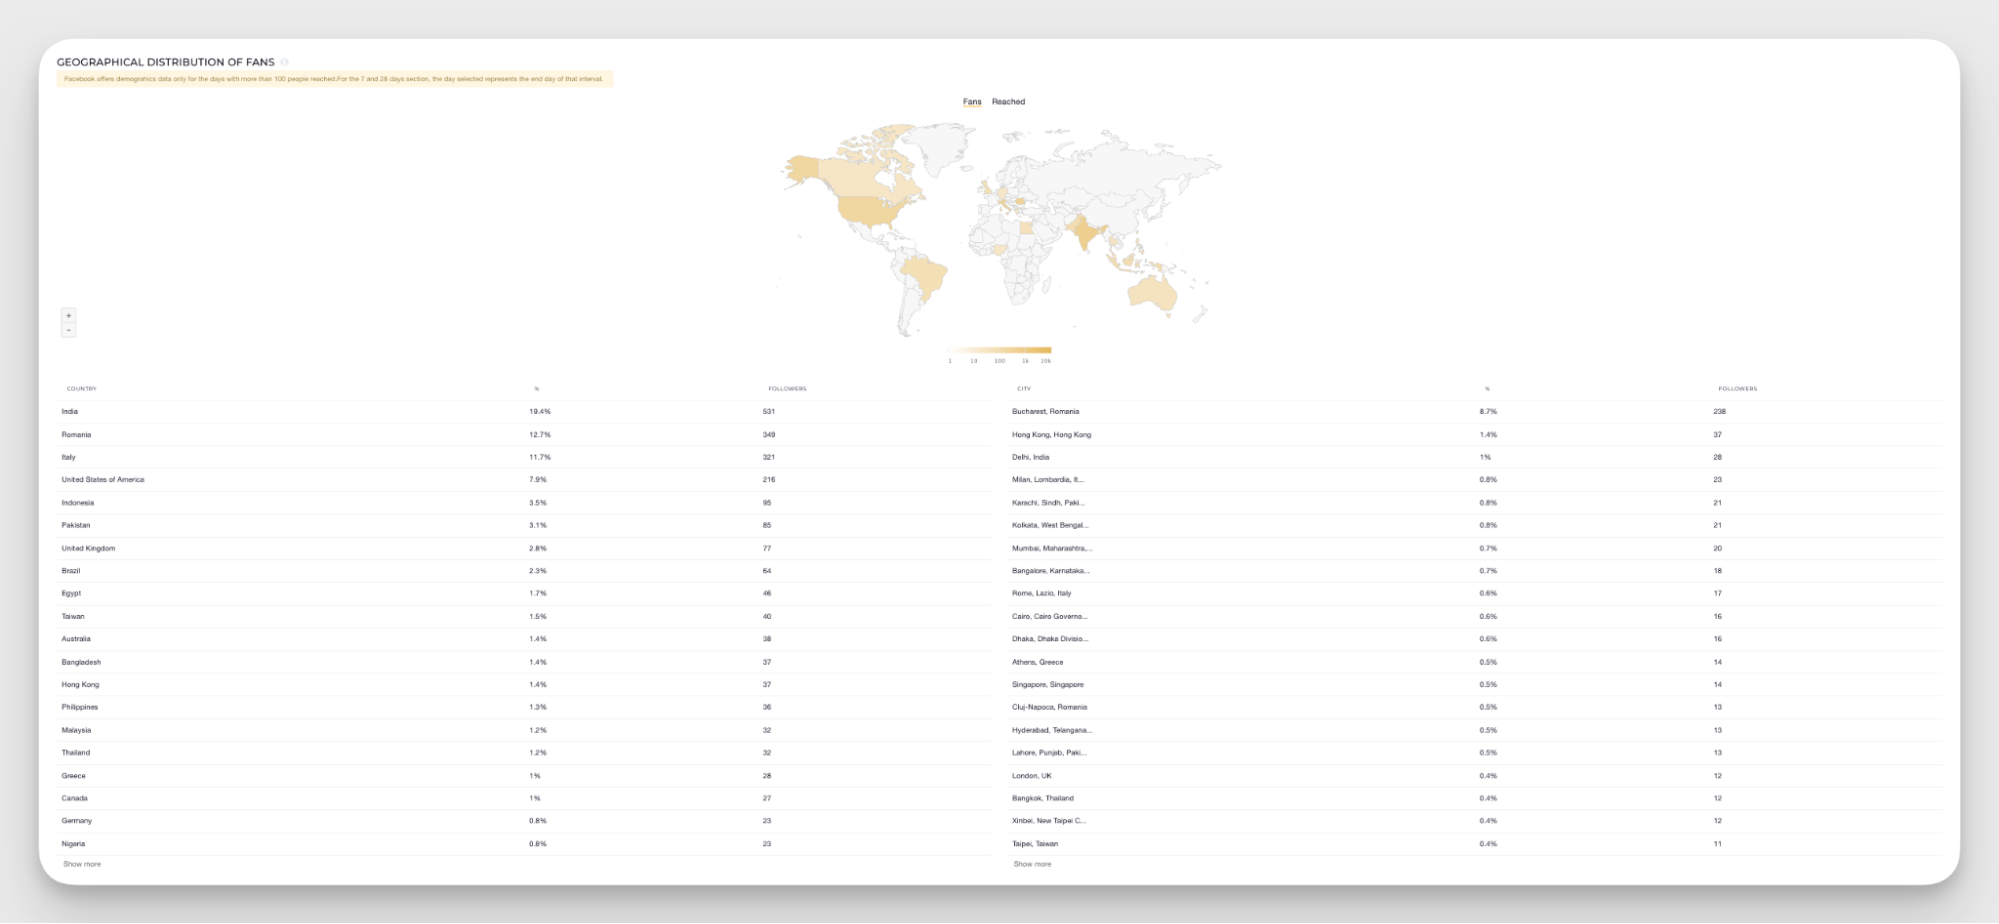Select Australia on the world map

(x=1152, y=292)
